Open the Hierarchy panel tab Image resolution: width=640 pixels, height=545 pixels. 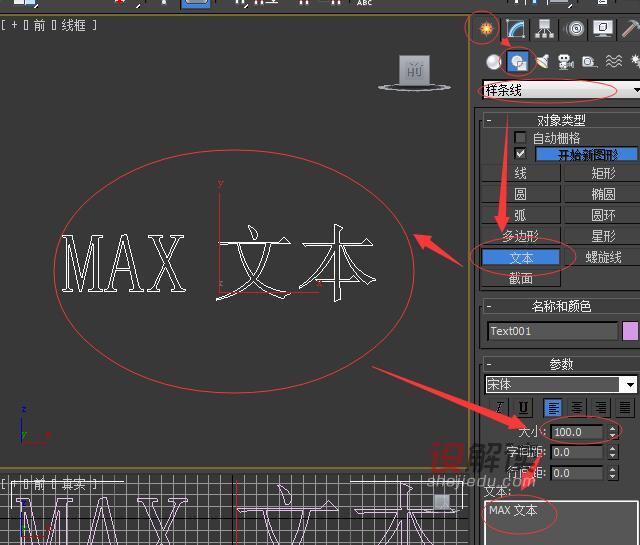[545, 29]
